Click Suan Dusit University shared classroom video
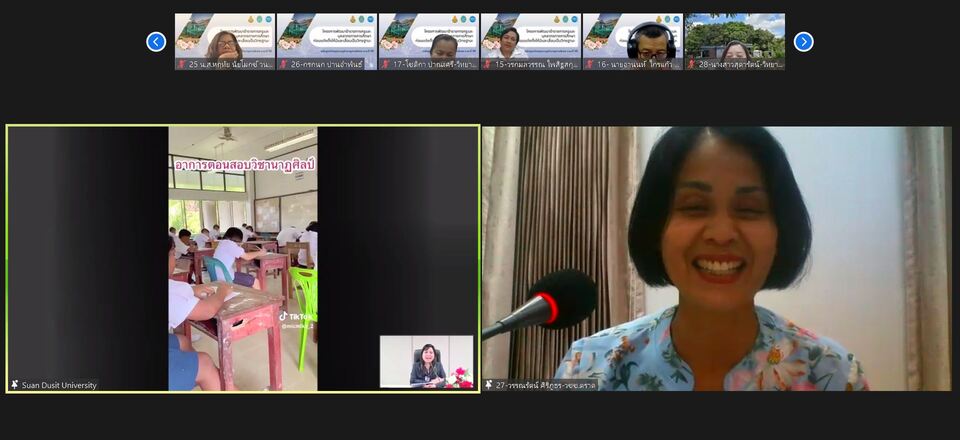This screenshot has width=960, height=440. tap(243, 258)
